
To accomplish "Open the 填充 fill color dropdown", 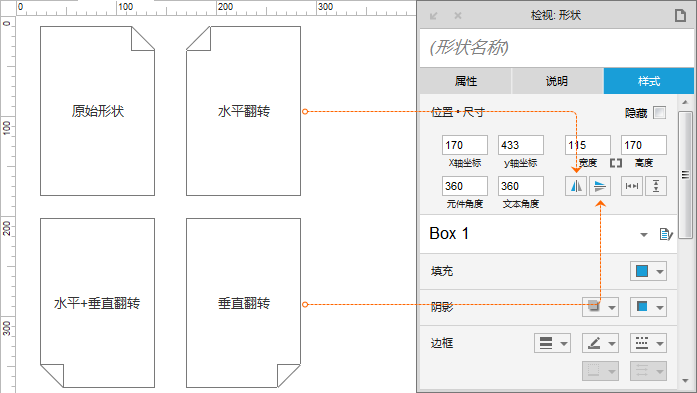I will click(x=660, y=271).
